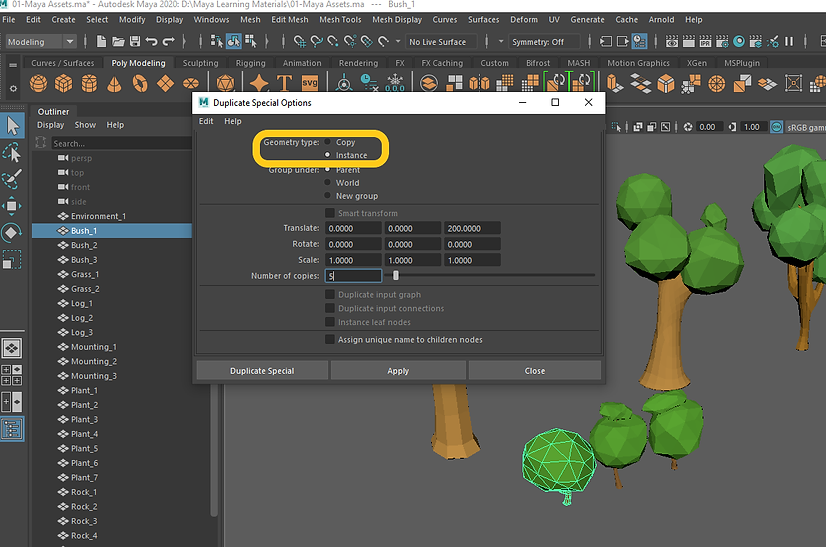Open the shelf tab menu button
Viewport: 826px width, 547px height.
coord(13,64)
